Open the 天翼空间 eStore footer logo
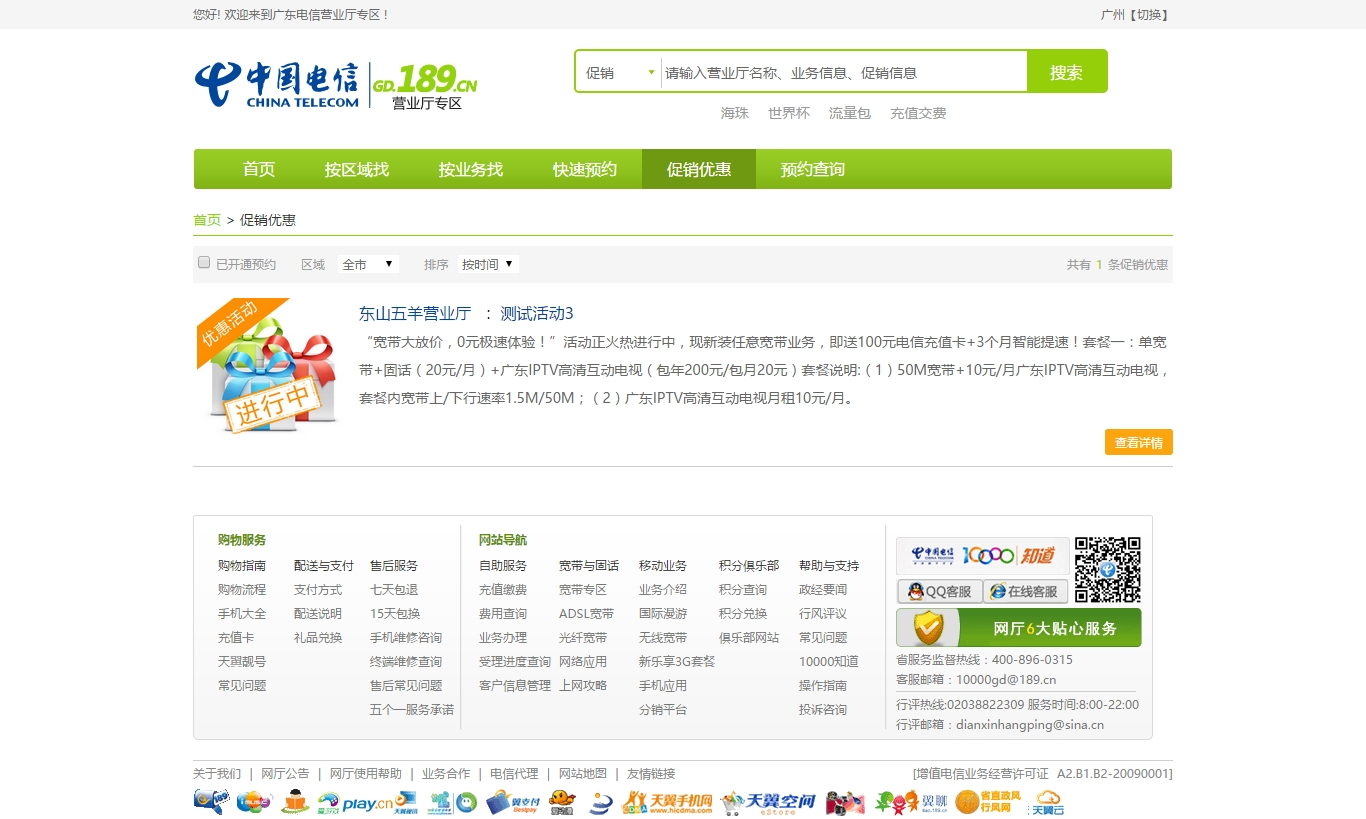Image resolution: width=1366 pixels, height=819 pixels. (x=768, y=803)
